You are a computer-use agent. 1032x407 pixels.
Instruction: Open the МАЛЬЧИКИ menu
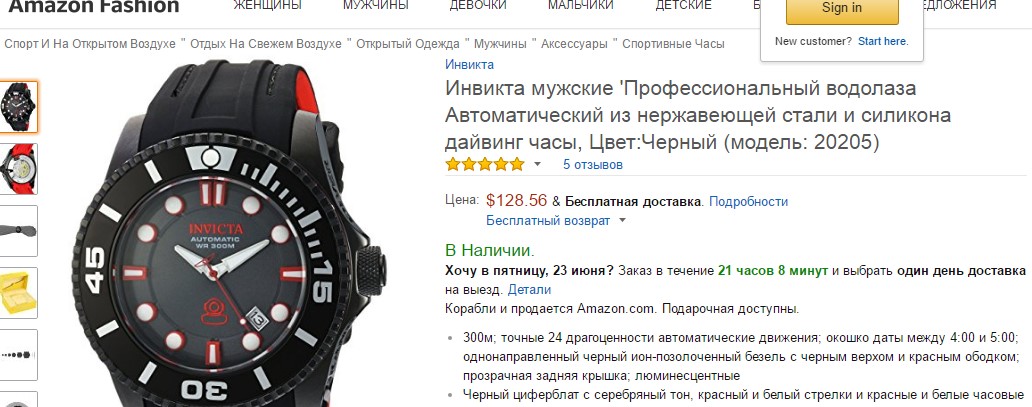click(x=580, y=5)
